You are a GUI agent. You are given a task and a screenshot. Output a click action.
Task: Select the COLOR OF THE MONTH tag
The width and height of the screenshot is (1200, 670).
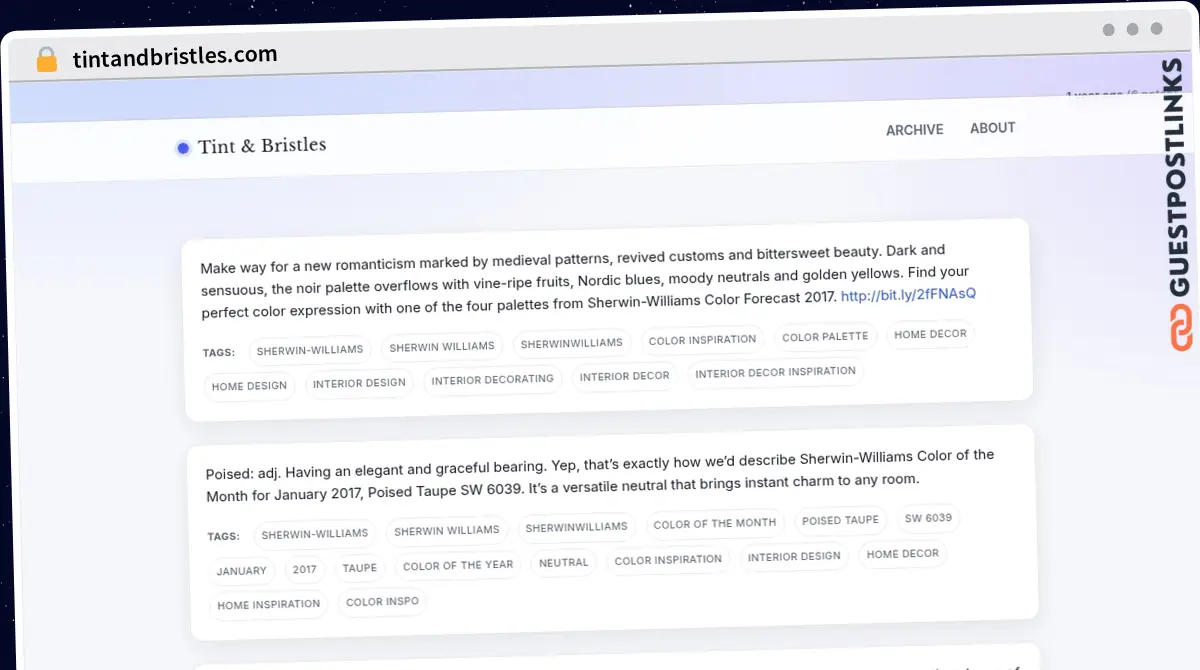tap(714, 523)
